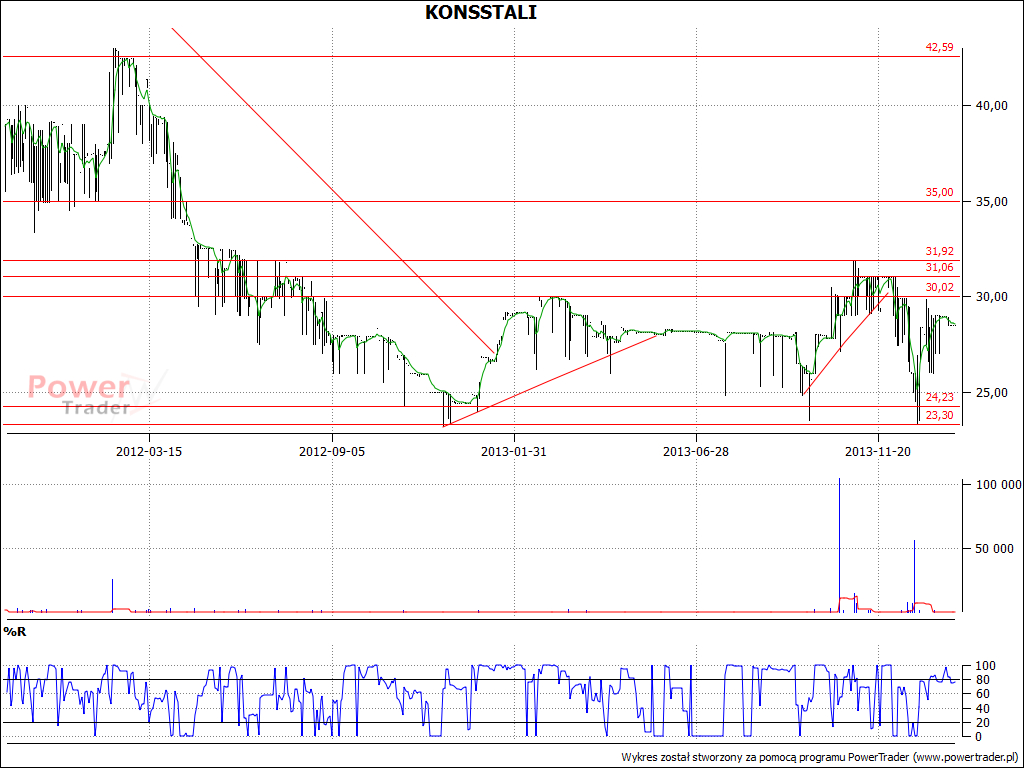This screenshot has height=768, width=1024.
Task: Click the 31,06 red level label
Action: (x=939, y=268)
